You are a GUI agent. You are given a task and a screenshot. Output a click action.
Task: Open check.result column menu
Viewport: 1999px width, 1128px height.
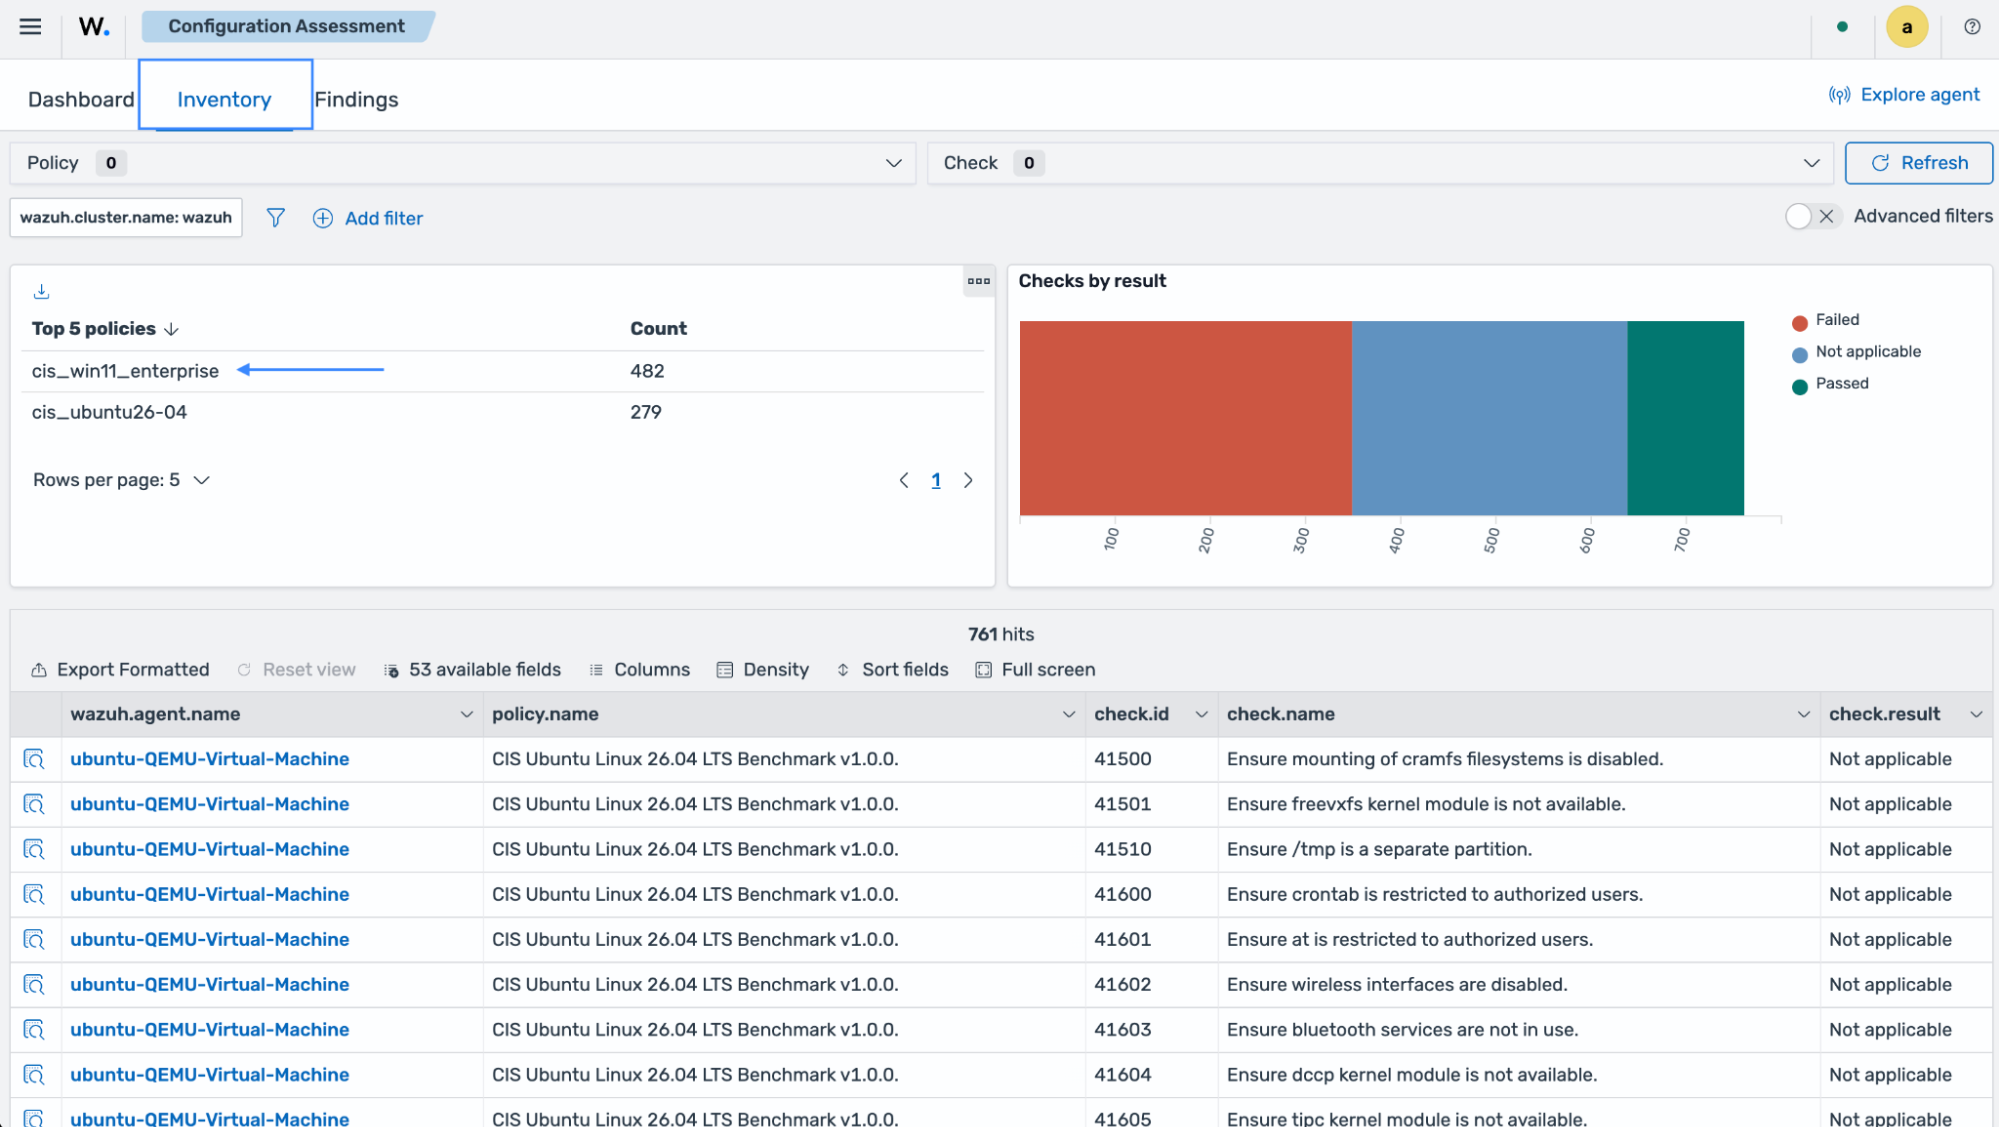tap(1976, 715)
